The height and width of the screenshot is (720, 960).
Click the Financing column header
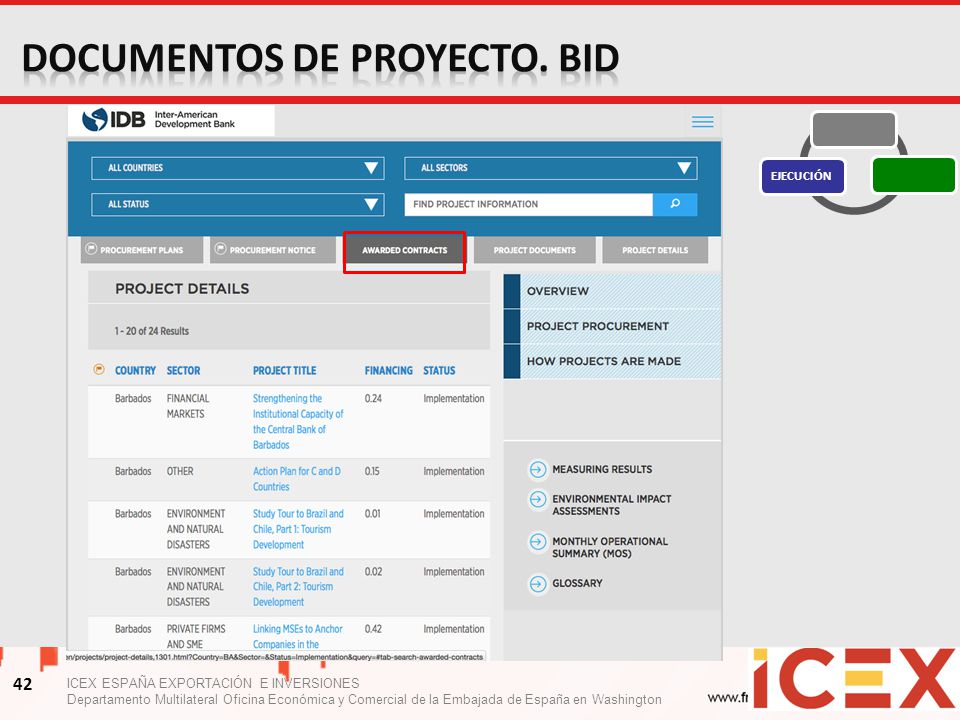389,370
